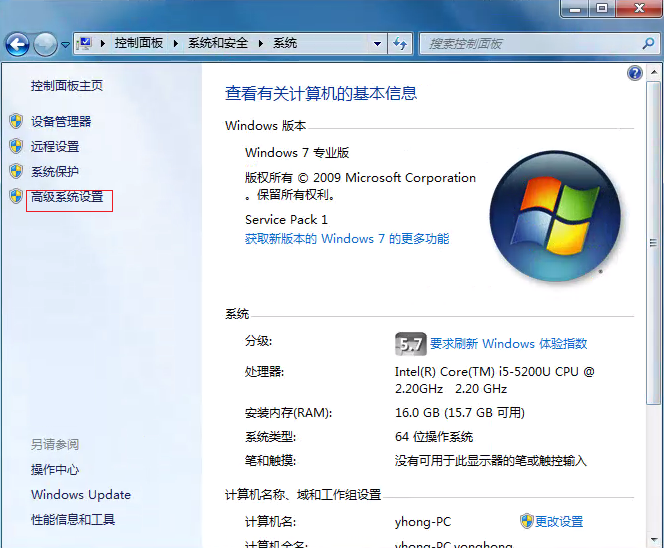The height and width of the screenshot is (548, 664).
Task: Open 设备管理器
Action: (61, 122)
